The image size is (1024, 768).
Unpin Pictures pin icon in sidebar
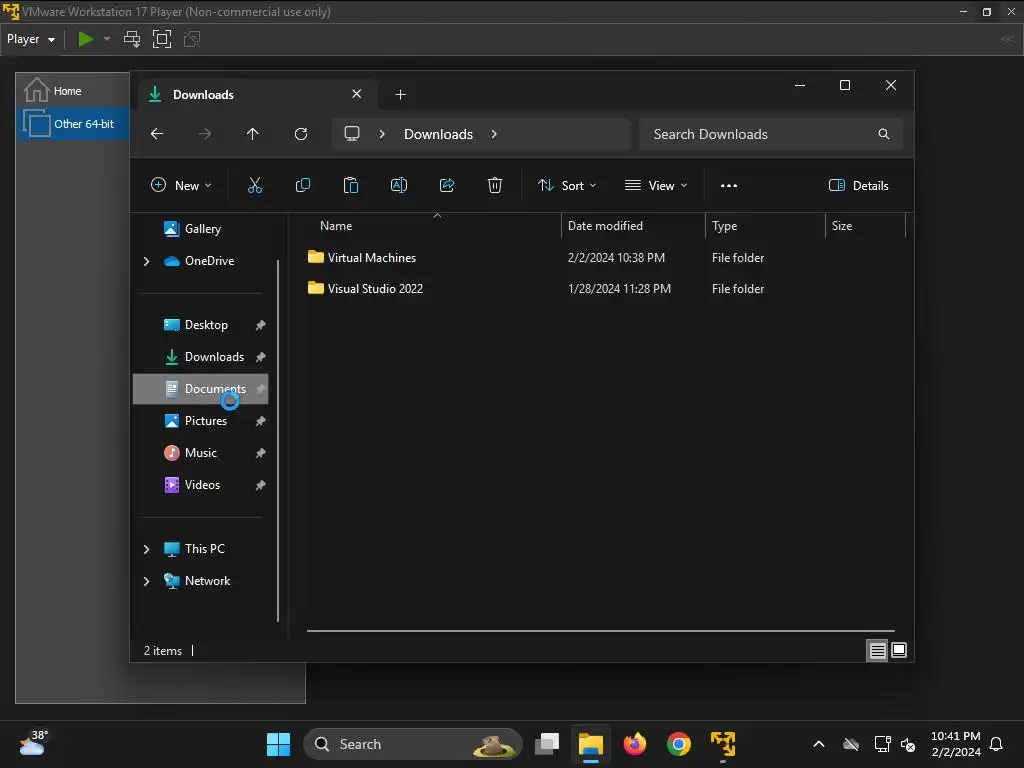261,421
